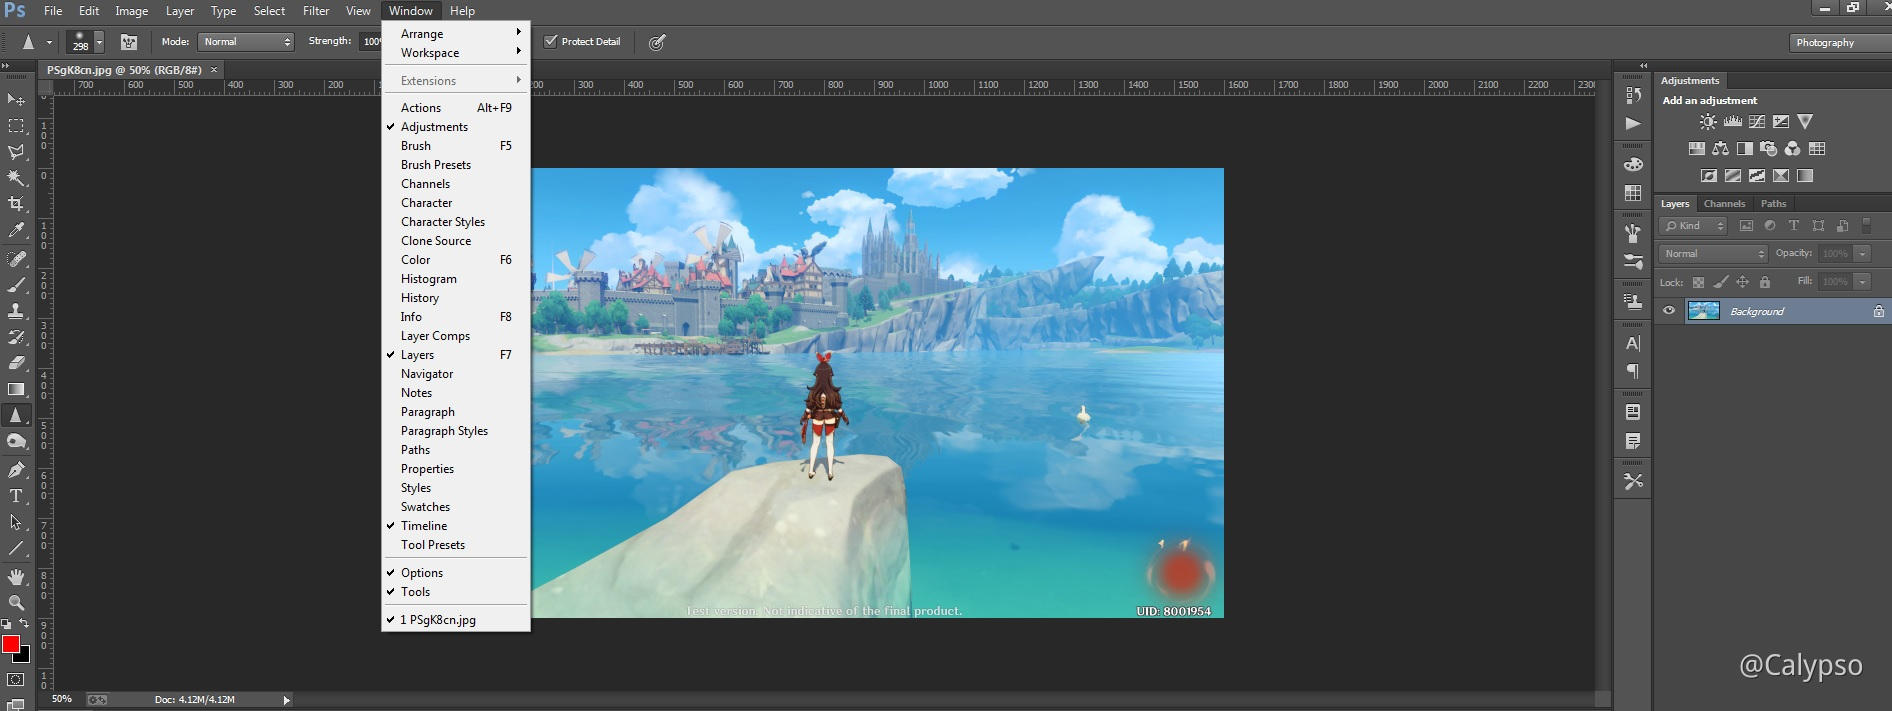Hide the Background layer visibility eye
Viewport: 1892px width, 711px height.
tap(1669, 311)
